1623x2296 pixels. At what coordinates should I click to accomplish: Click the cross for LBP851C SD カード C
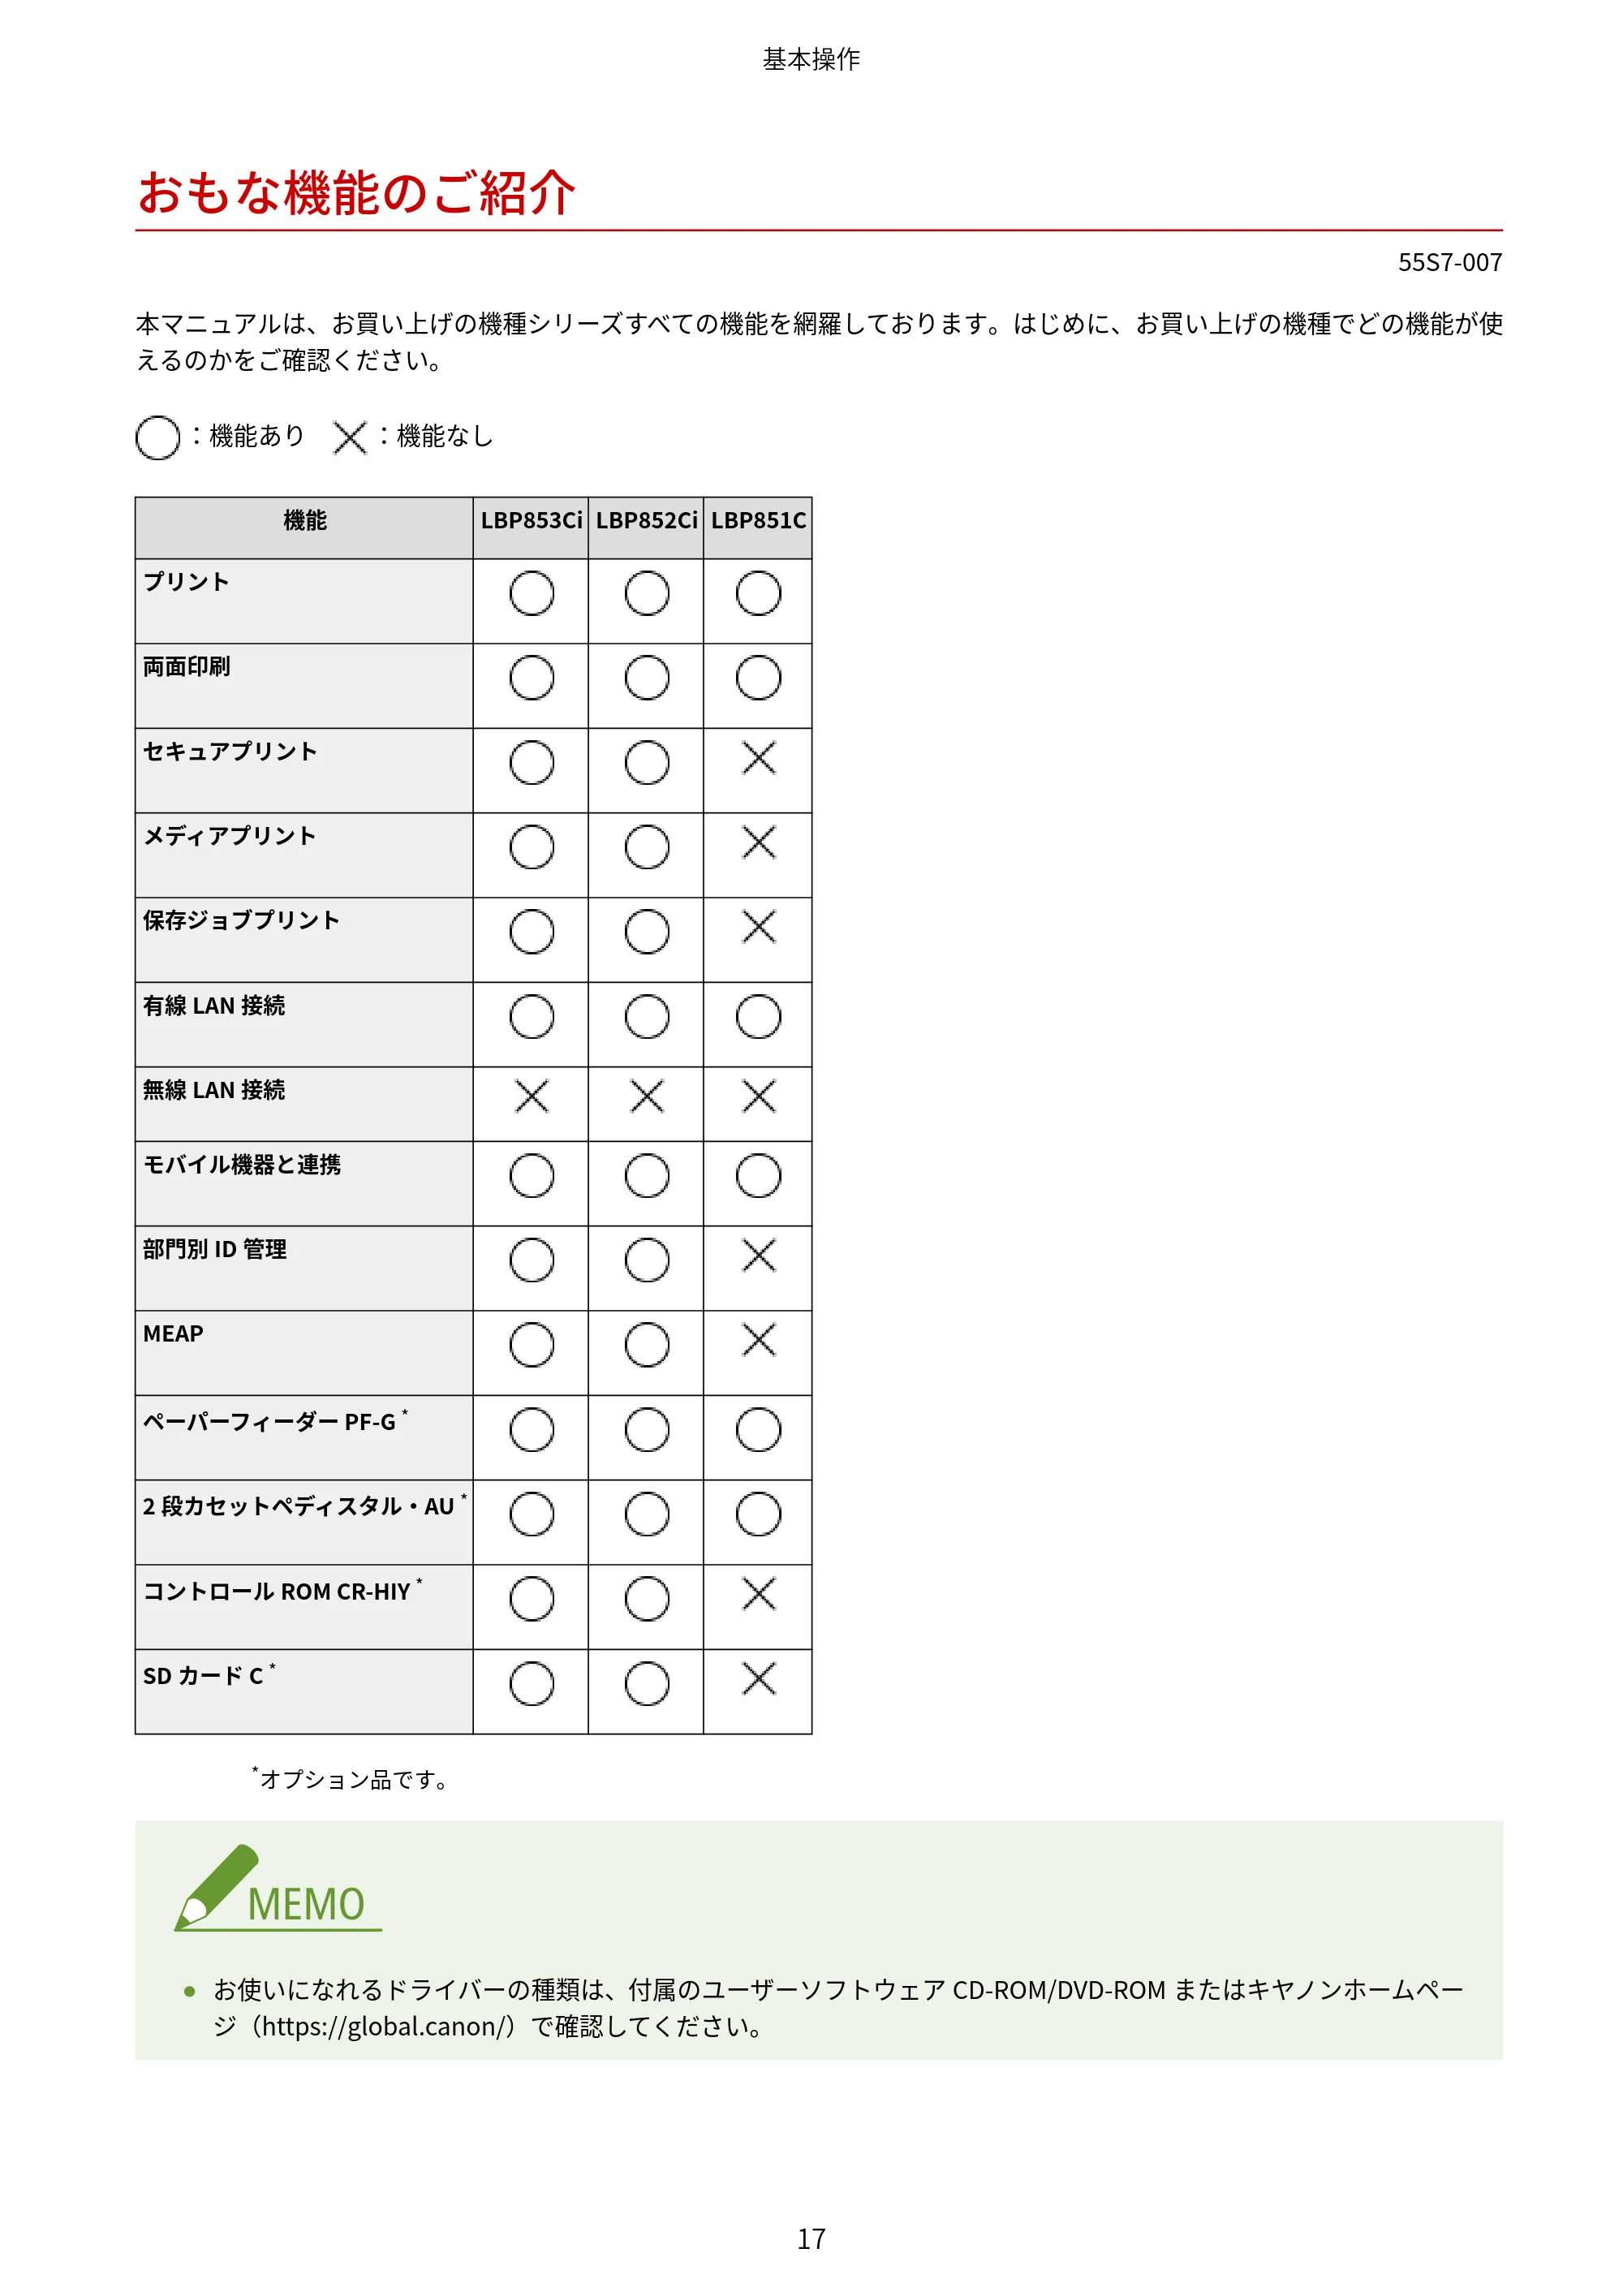pos(759,1679)
